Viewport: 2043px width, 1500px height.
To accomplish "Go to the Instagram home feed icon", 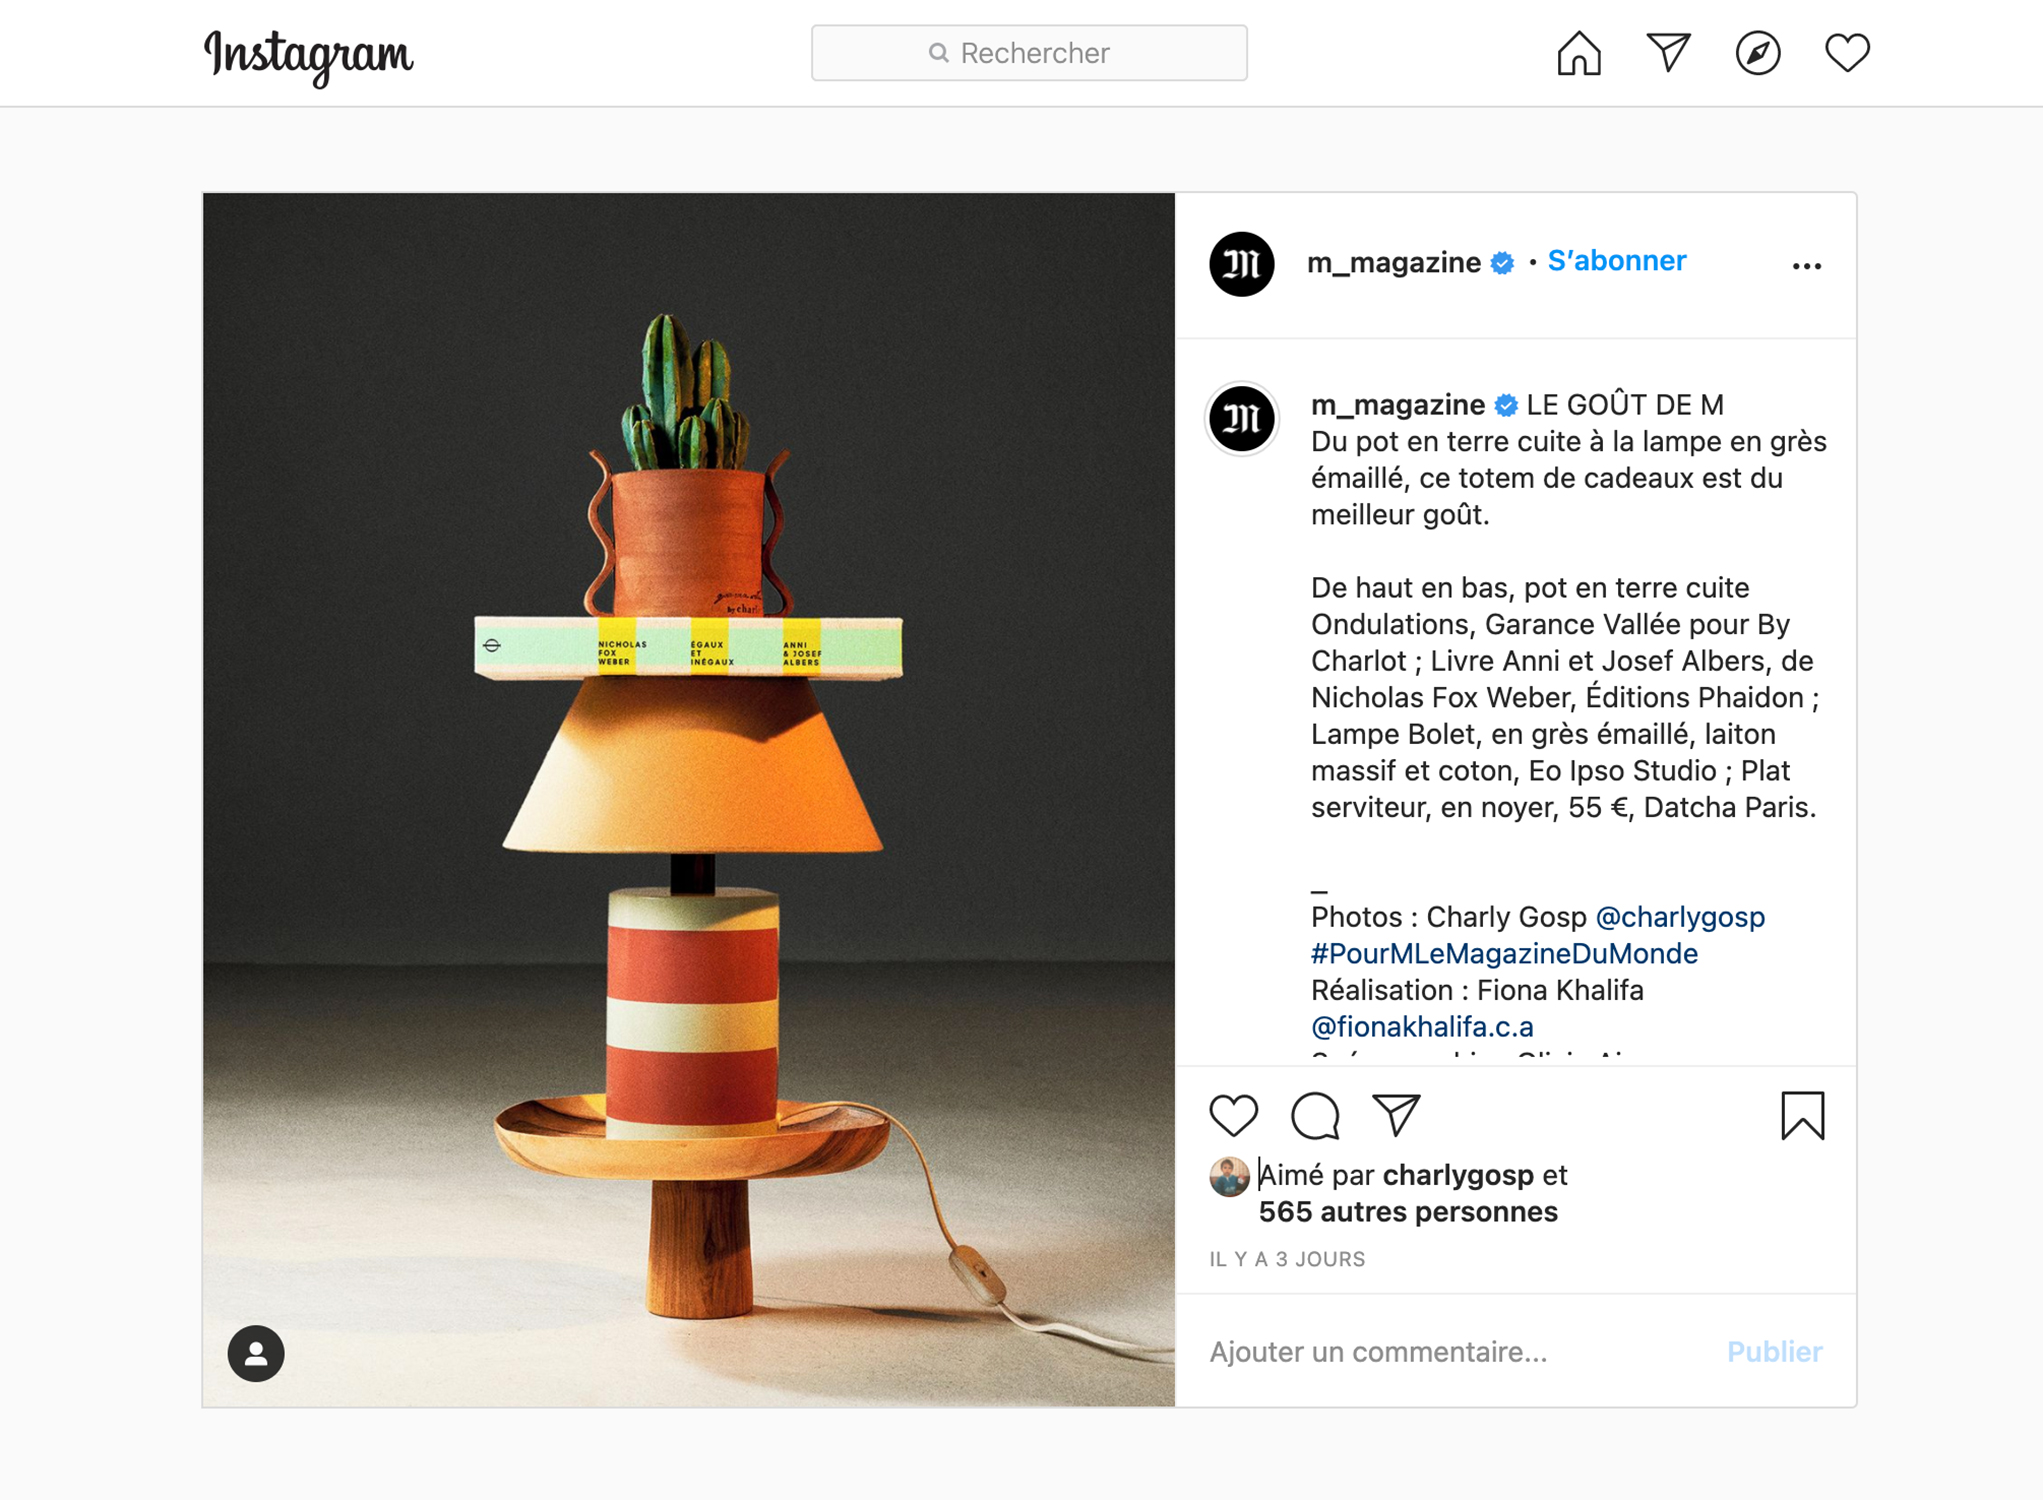I will point(1579,53).
